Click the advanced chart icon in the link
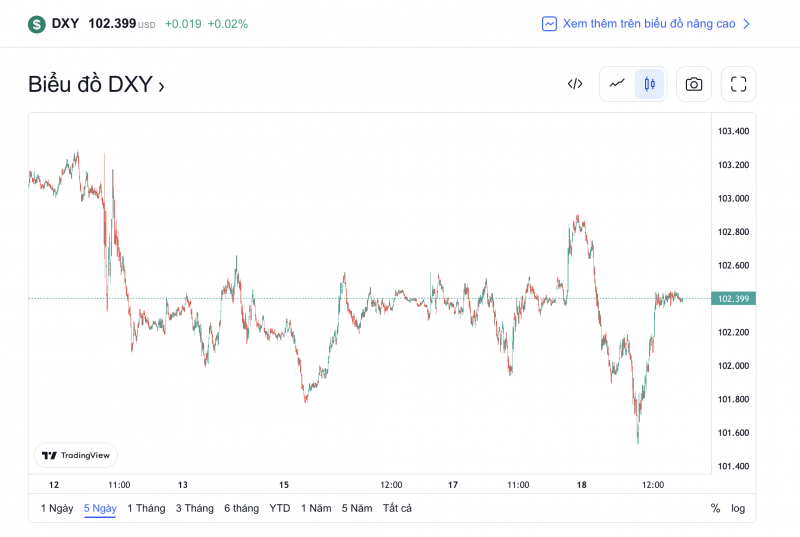Viewport: 800px width, 537px height. point(549,23)
